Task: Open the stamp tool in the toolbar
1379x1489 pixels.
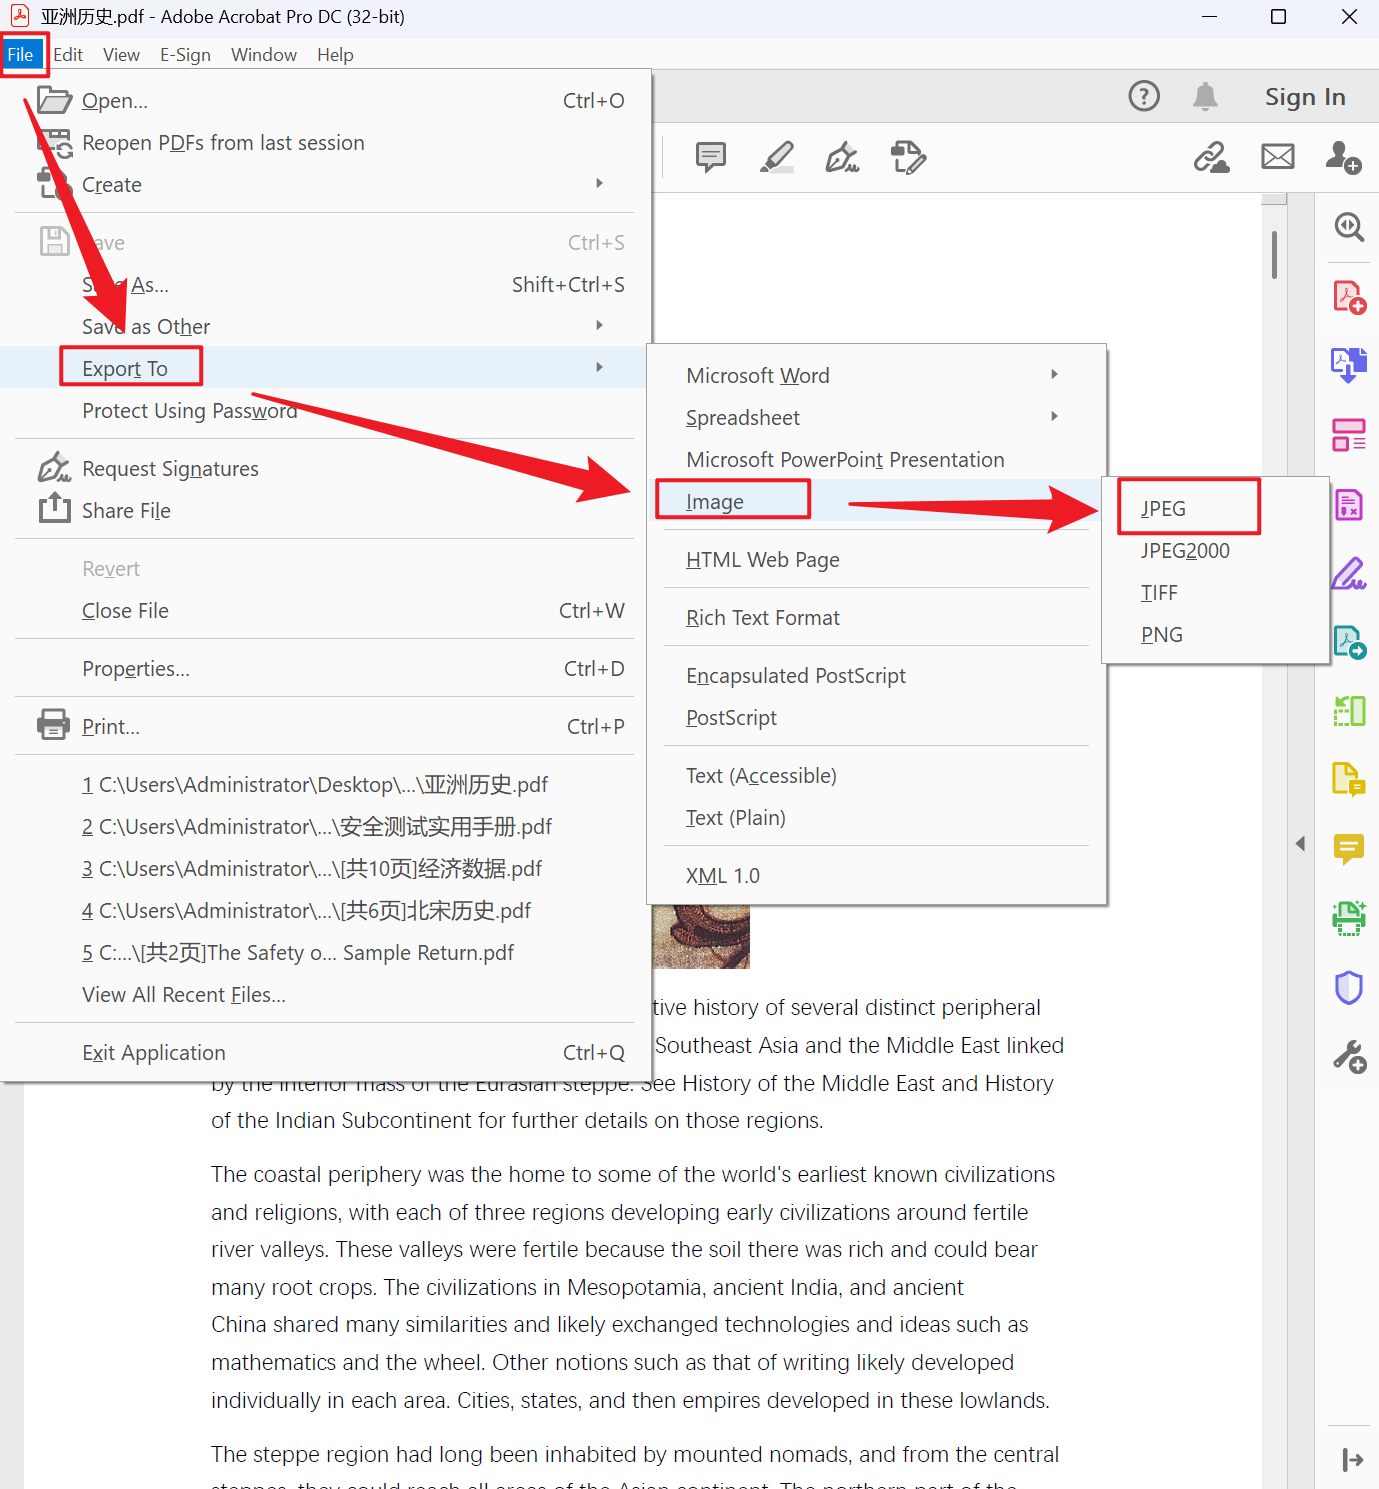Action: tap(908, 157)
